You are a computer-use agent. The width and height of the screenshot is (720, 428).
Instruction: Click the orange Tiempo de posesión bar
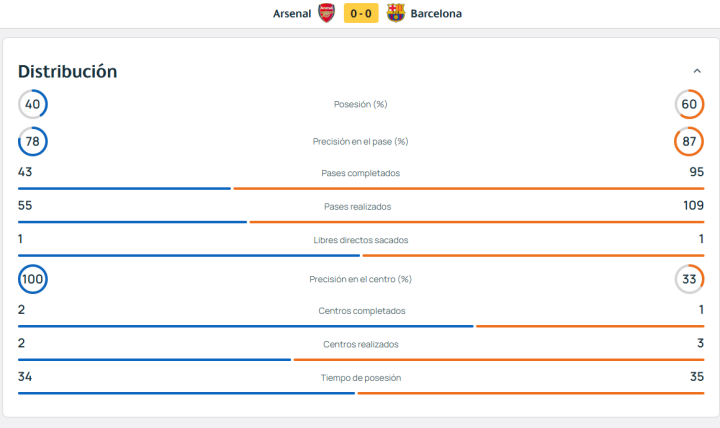click(x=531, y=394)
